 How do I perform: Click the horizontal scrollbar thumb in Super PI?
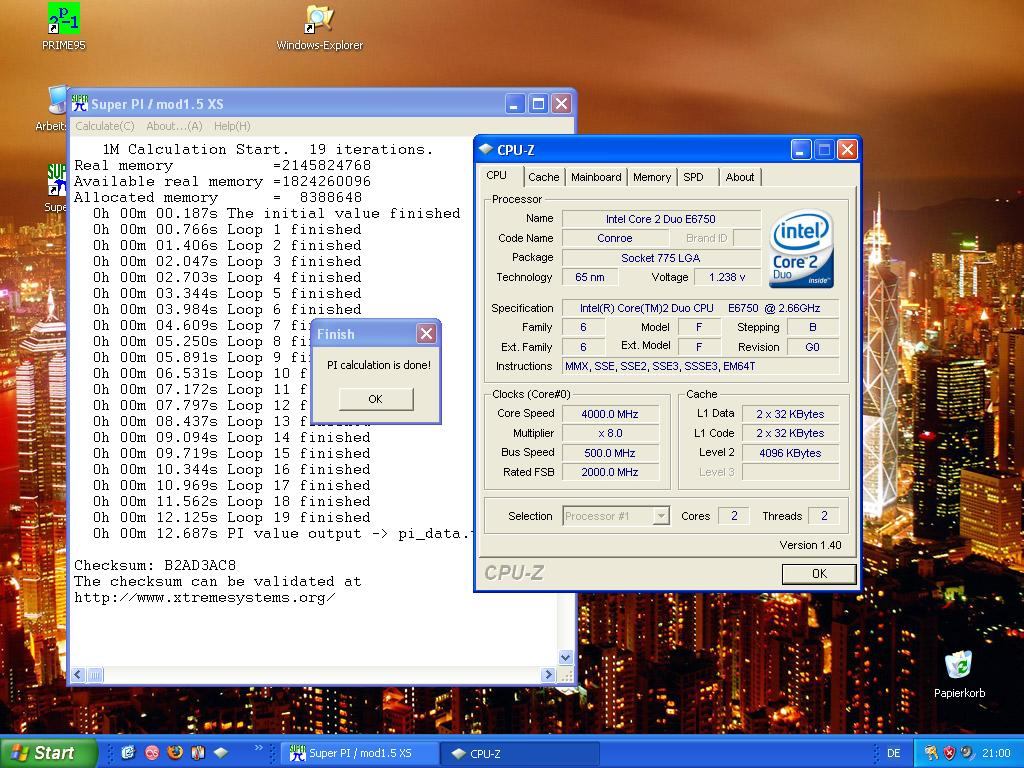click(95, 675)
